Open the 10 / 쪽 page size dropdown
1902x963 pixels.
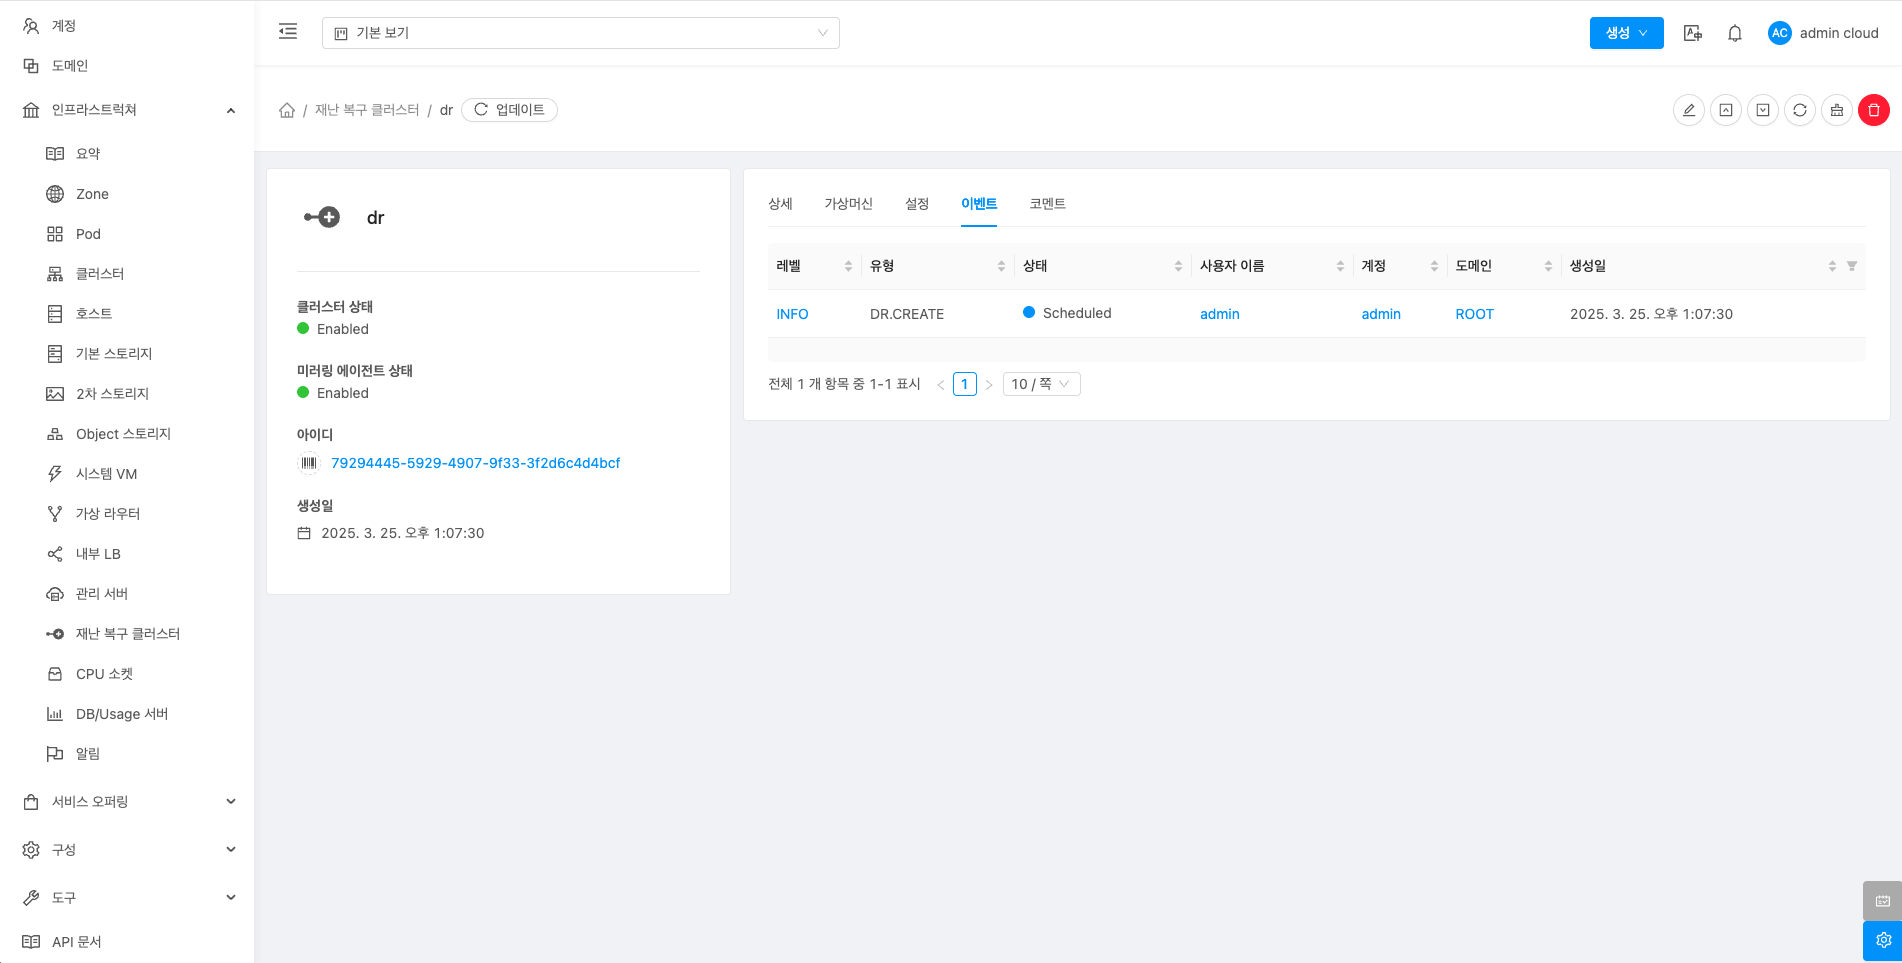pos(1040,384)
